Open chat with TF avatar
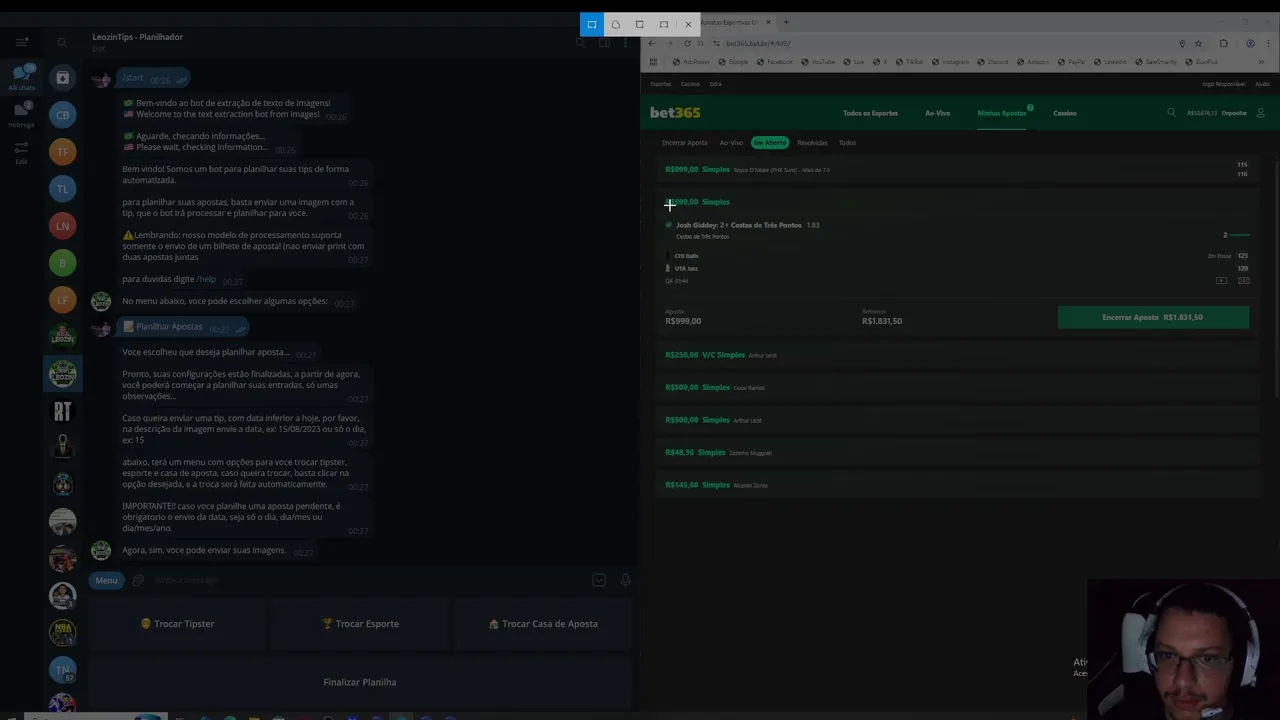The height and width of the screenshot is (720, 1280). pos(62,152)
